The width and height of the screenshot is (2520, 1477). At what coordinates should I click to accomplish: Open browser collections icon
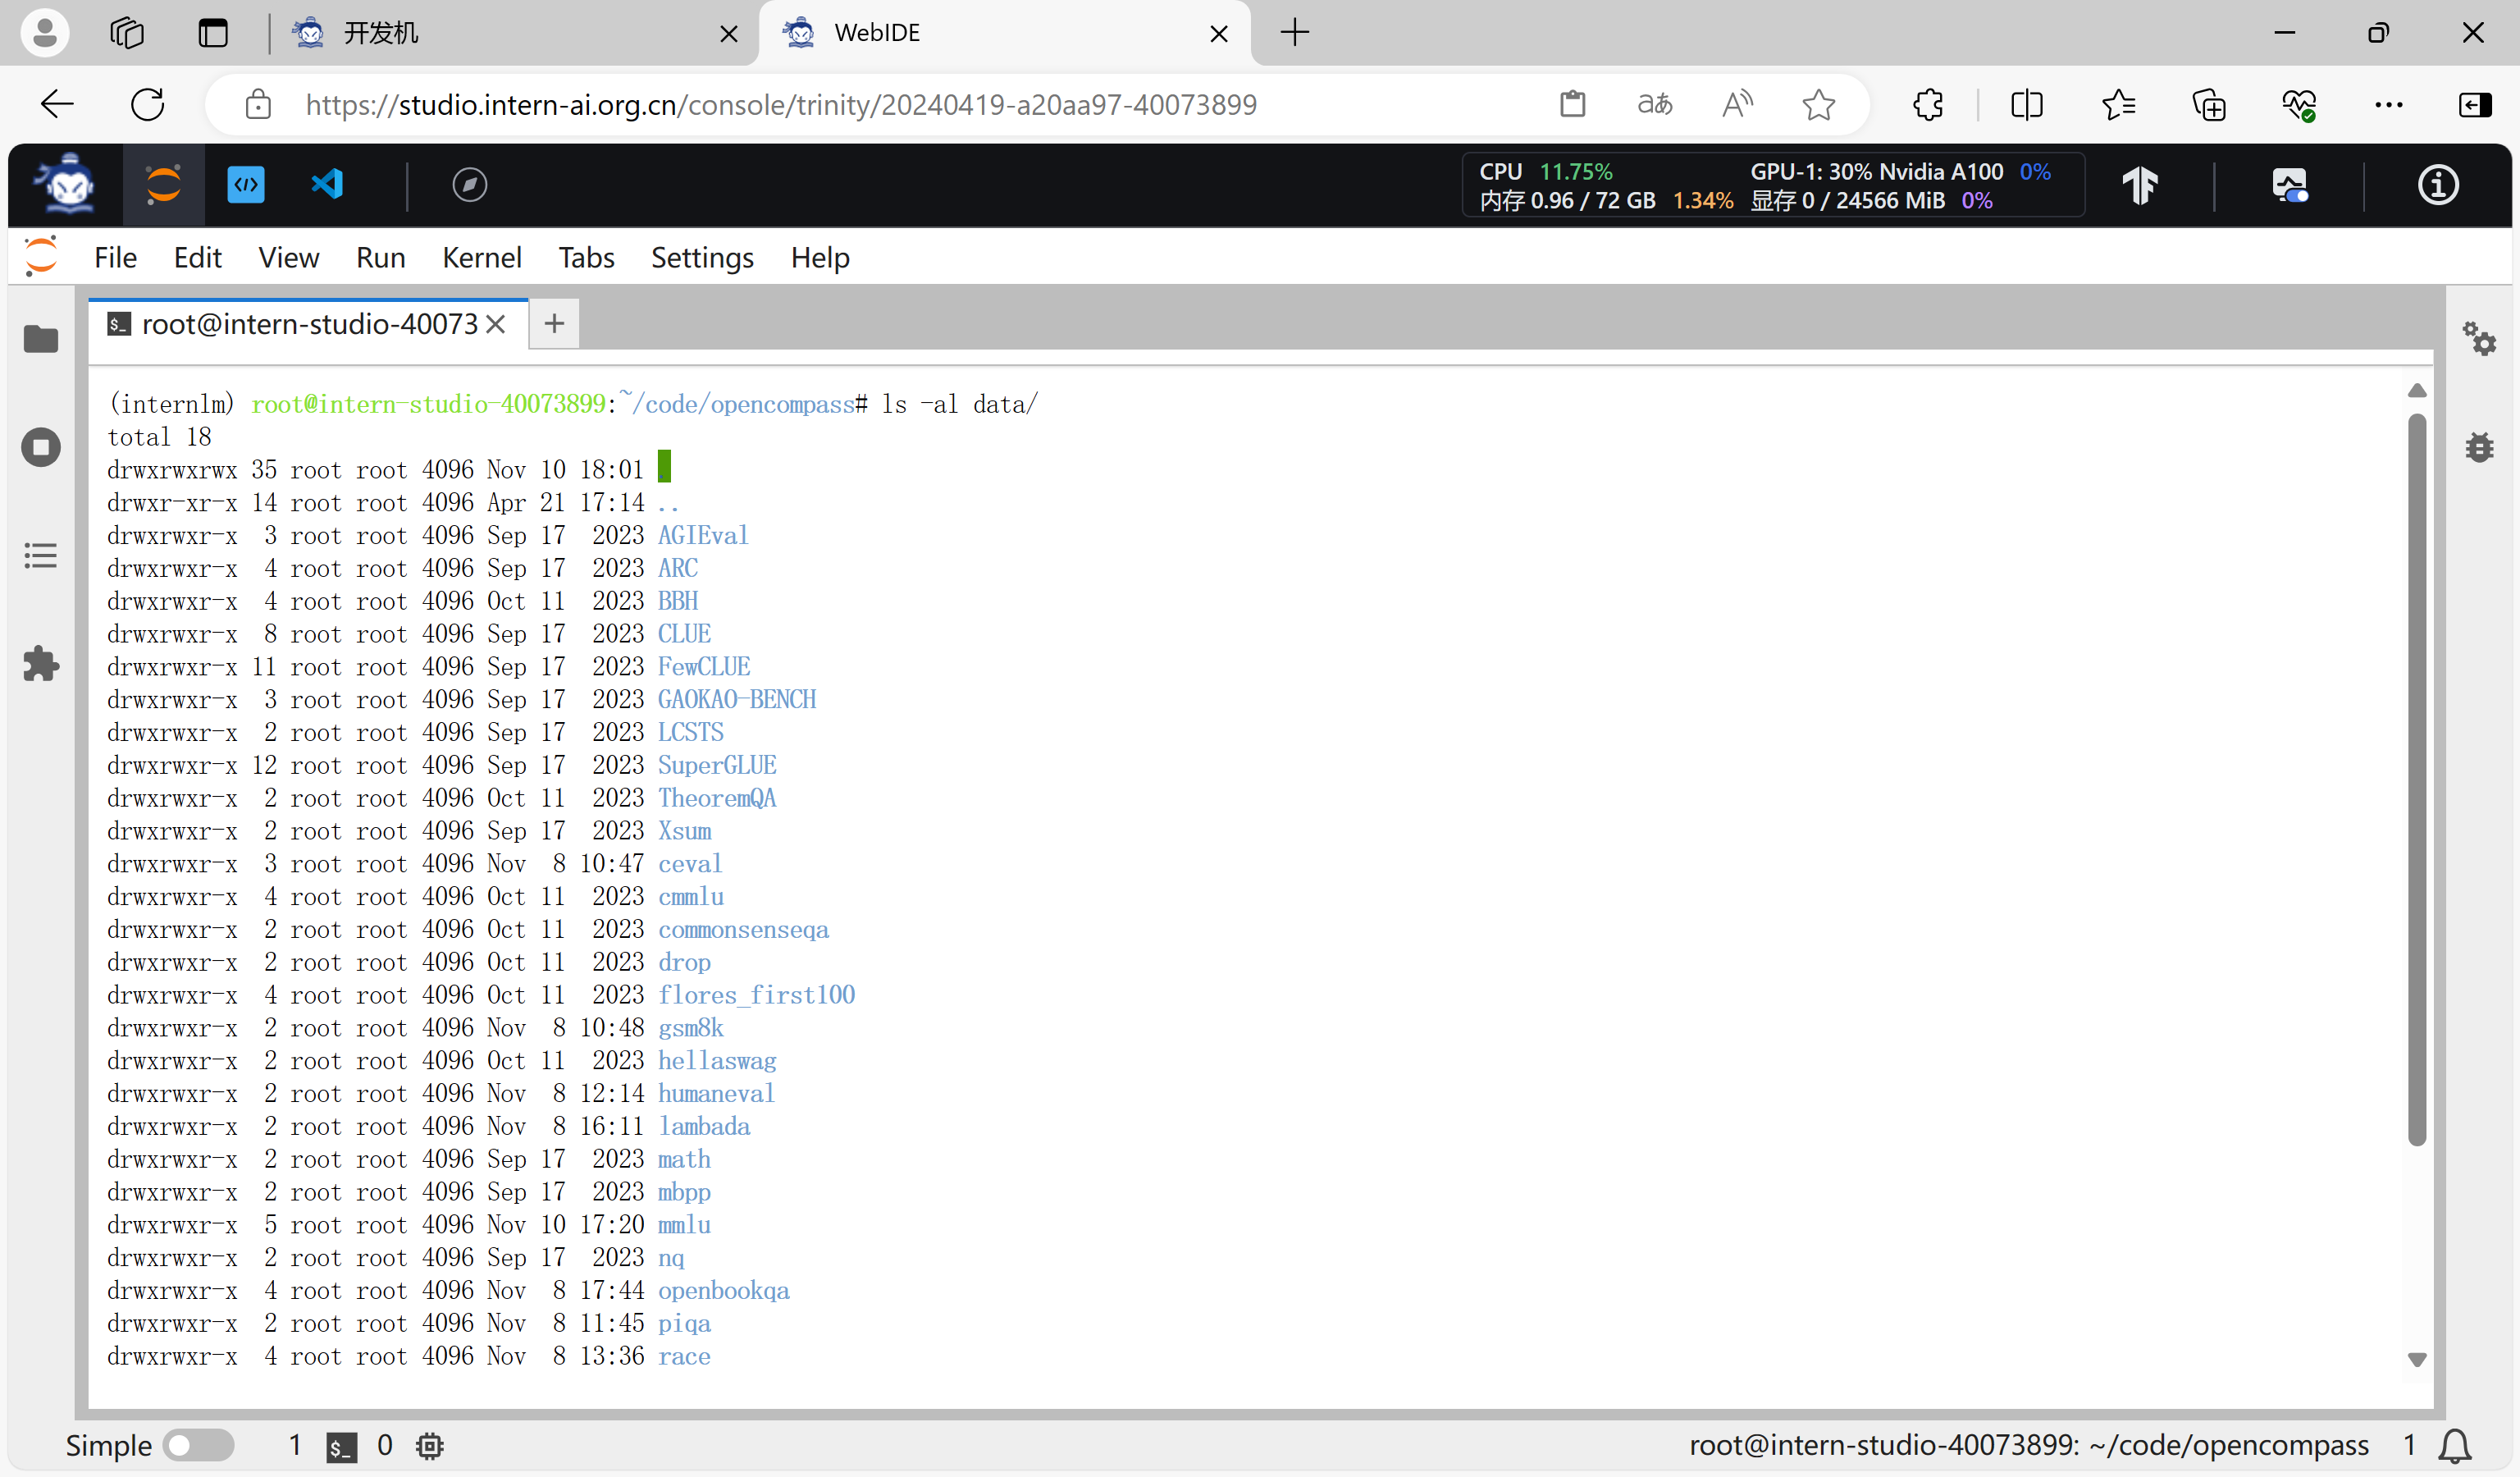pos(2208,104)
